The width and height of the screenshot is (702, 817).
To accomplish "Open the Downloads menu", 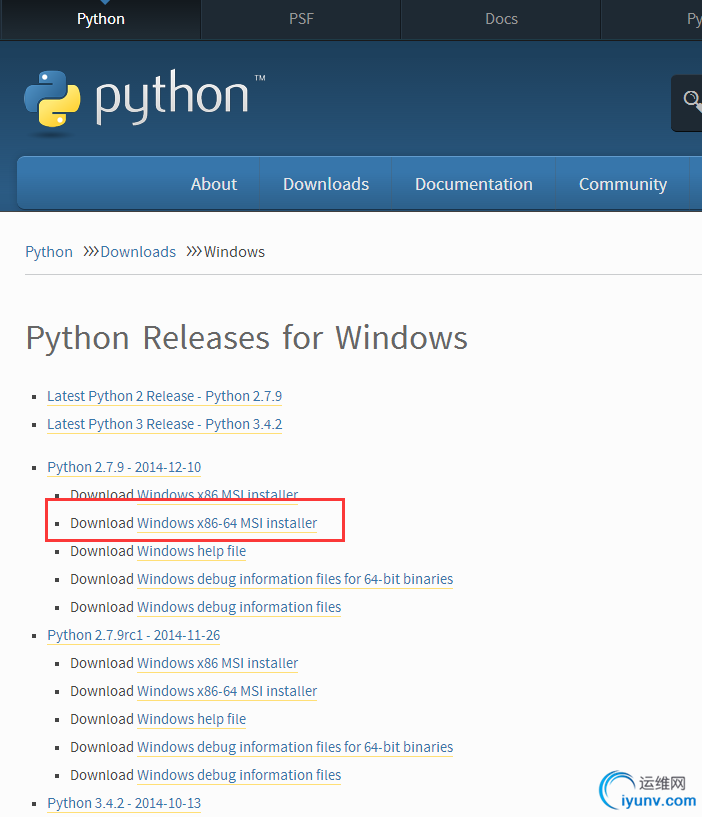I will tap(326, 184).
